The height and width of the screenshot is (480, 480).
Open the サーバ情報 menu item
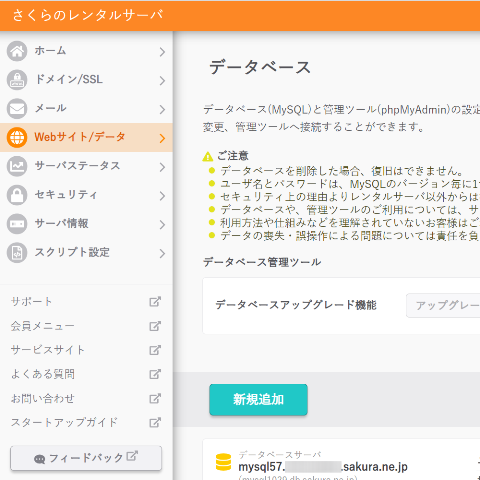click(x=86, y=224)
